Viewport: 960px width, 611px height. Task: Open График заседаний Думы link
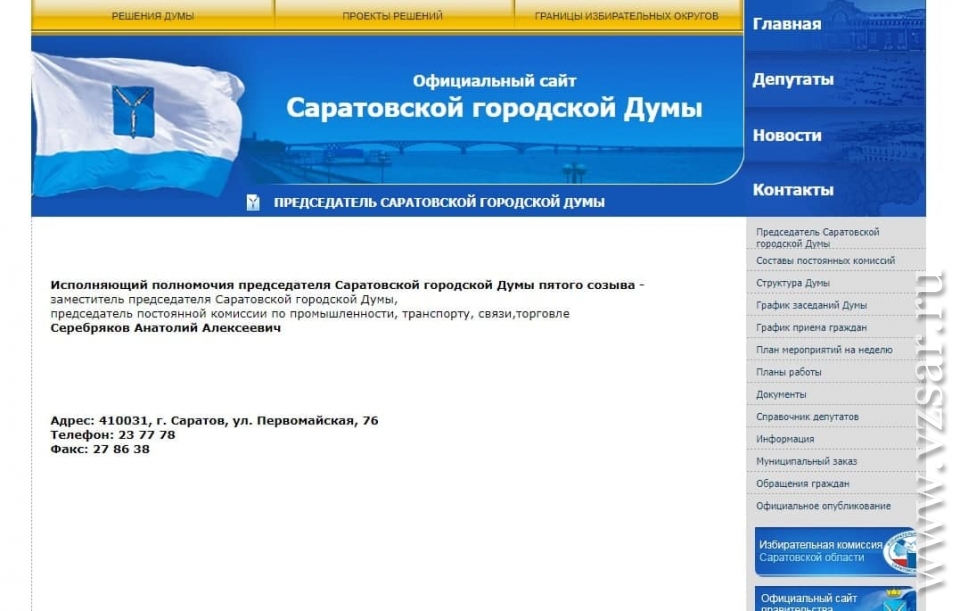coord(811,305)
